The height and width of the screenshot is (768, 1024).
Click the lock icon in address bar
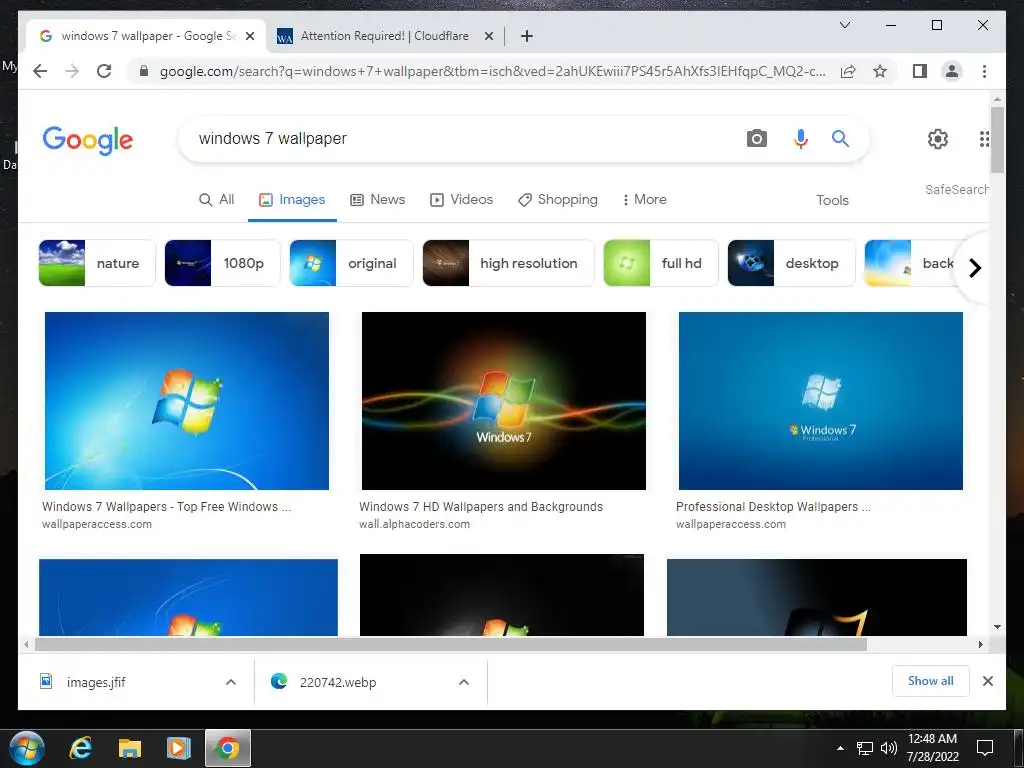pos(144,71)
